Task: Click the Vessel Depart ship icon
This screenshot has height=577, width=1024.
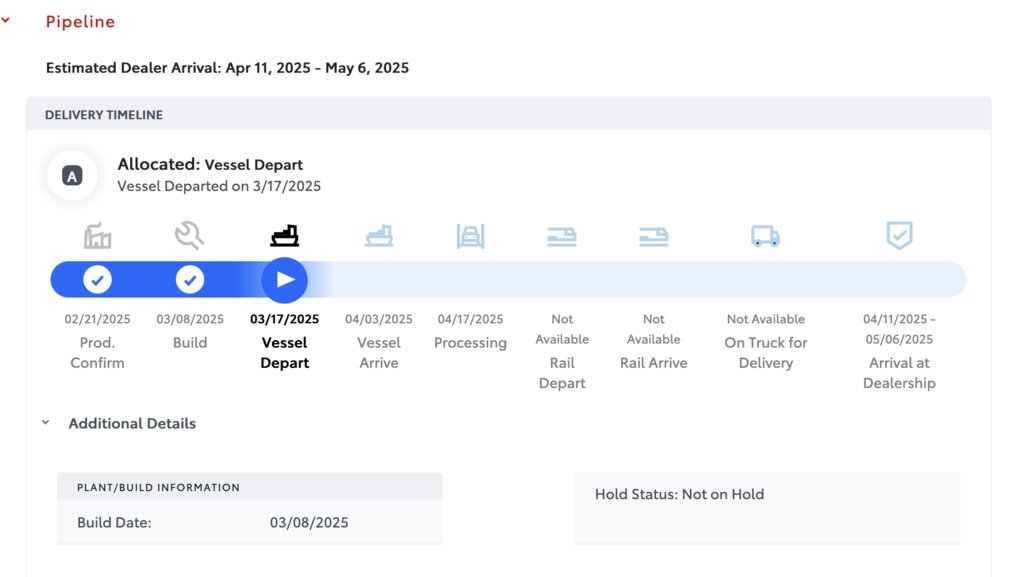Action: [x=285, y=236]
